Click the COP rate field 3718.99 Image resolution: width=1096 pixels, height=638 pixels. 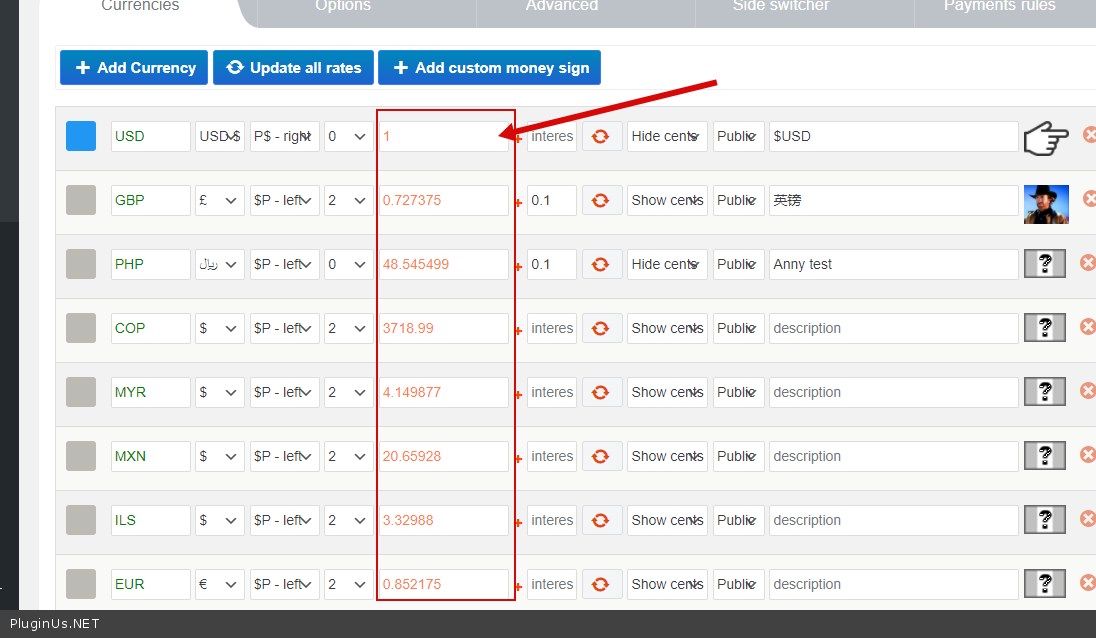(443, 328)
